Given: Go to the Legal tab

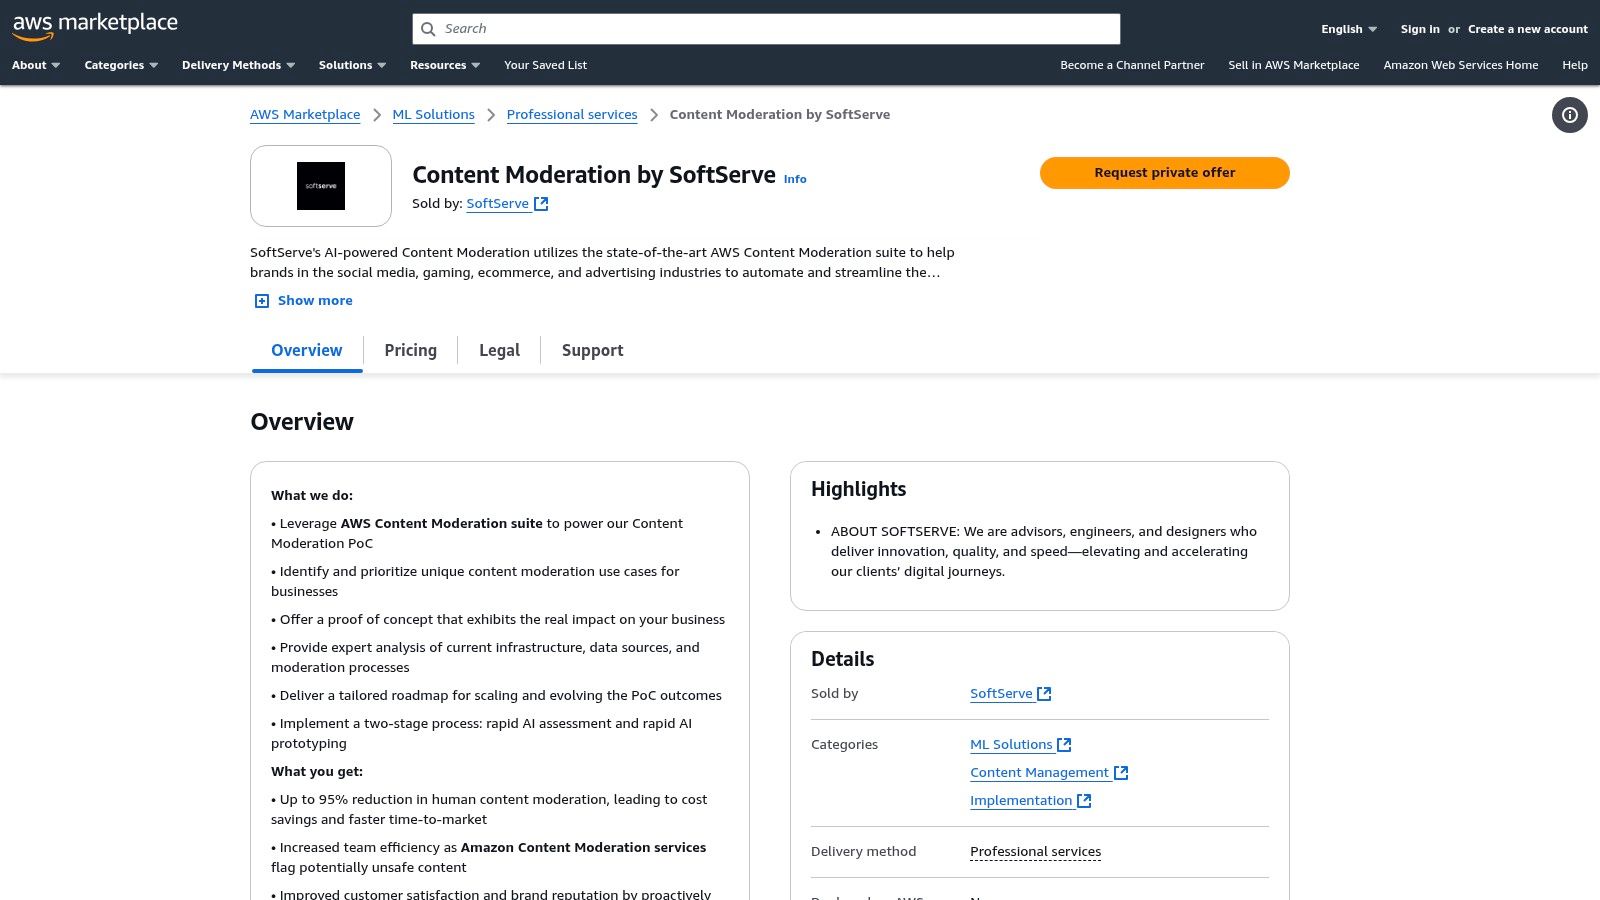Looking at the screenshot, I should [499, 350].
